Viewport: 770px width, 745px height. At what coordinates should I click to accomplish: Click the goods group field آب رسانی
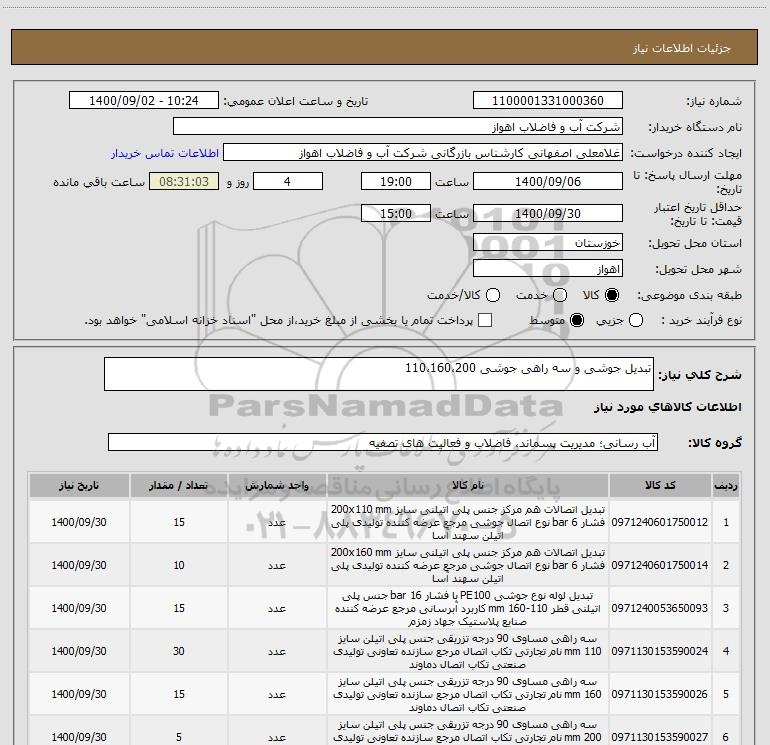coord(383,442)
